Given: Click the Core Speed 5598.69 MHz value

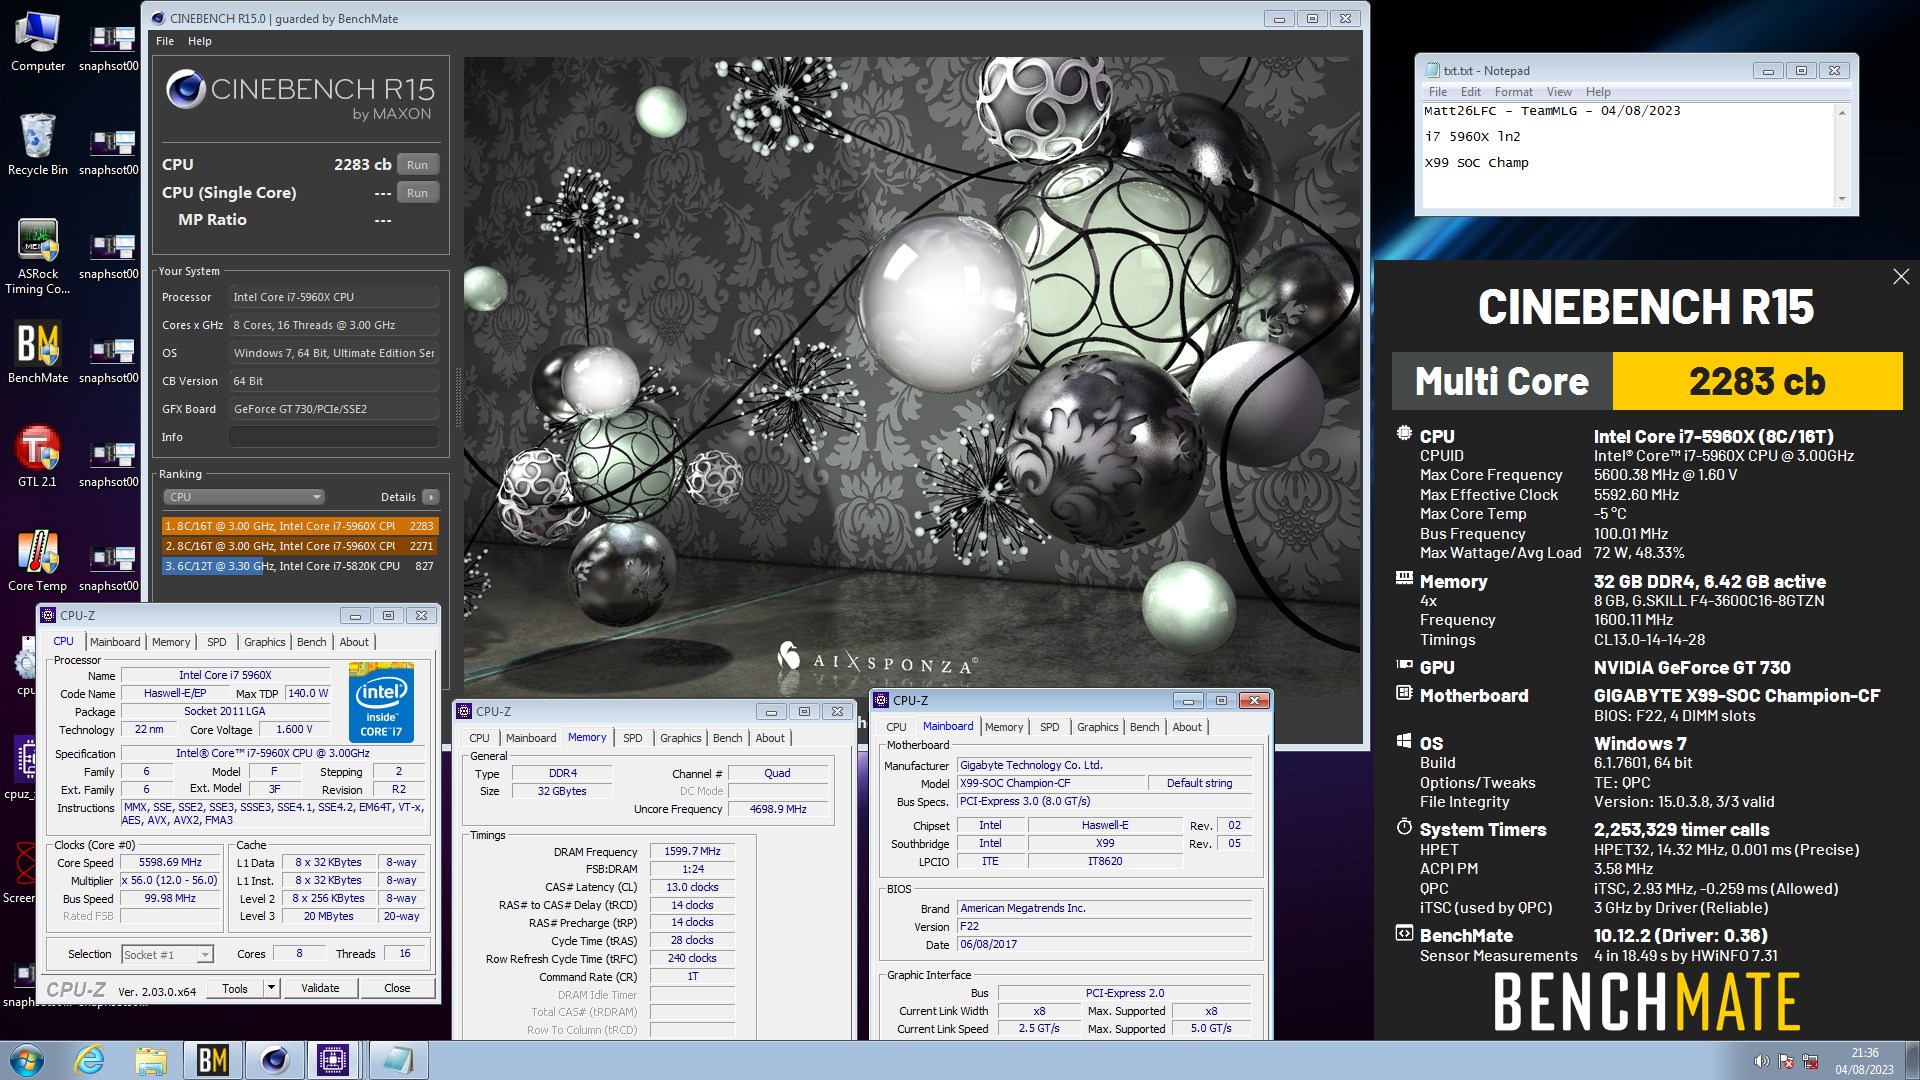Looking at the screenshot, I should 170,863.
